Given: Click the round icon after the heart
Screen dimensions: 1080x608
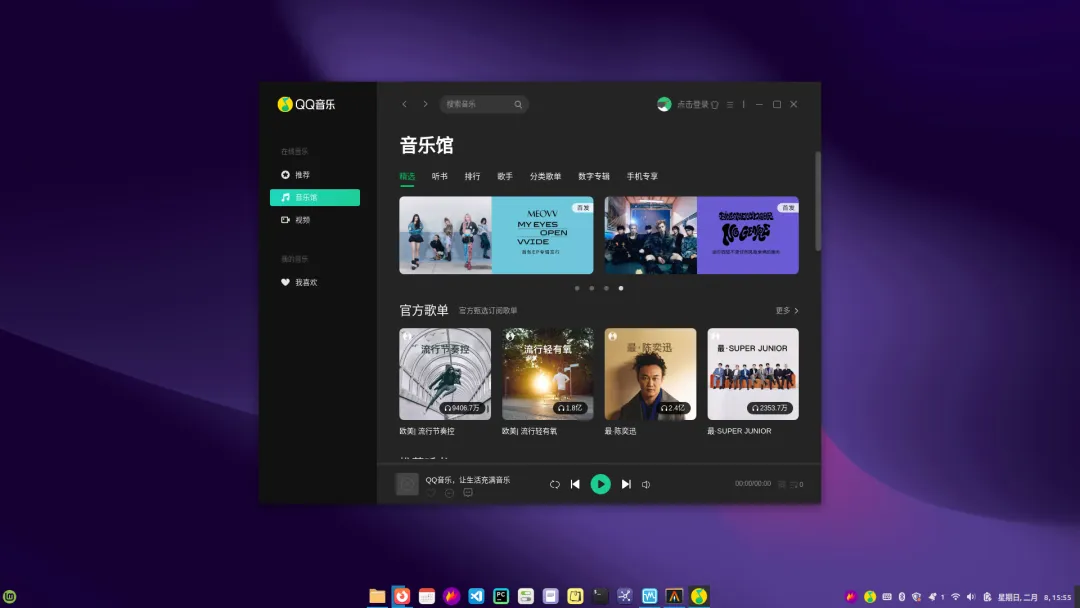Looking at the screenshot, I should [x=449, y=493].
